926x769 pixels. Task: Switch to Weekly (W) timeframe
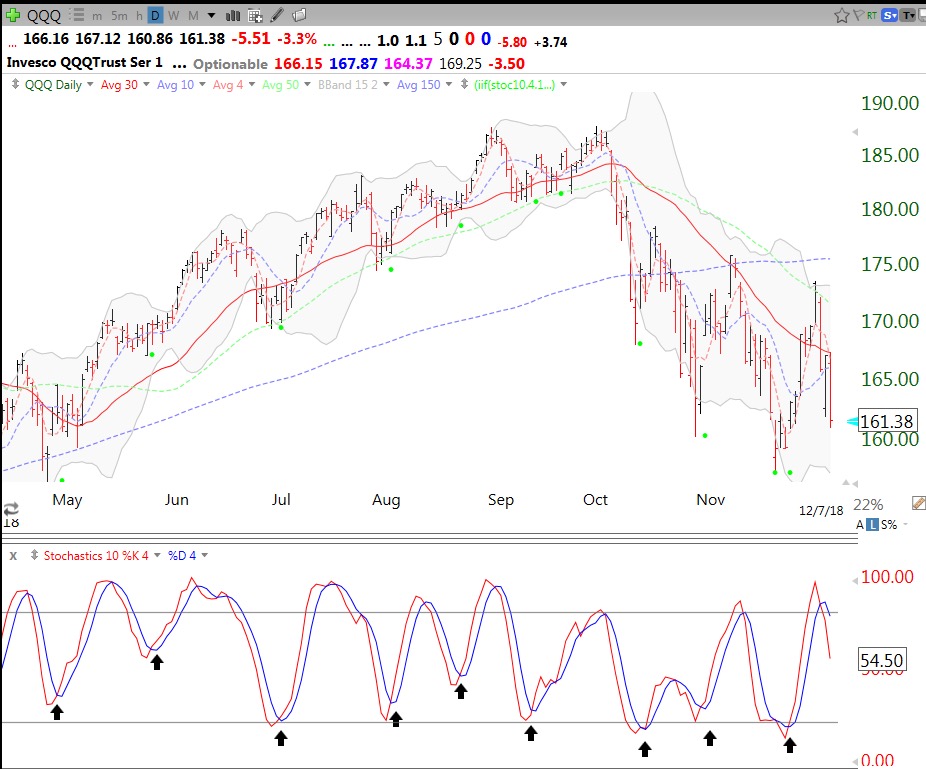click(174, 16)
